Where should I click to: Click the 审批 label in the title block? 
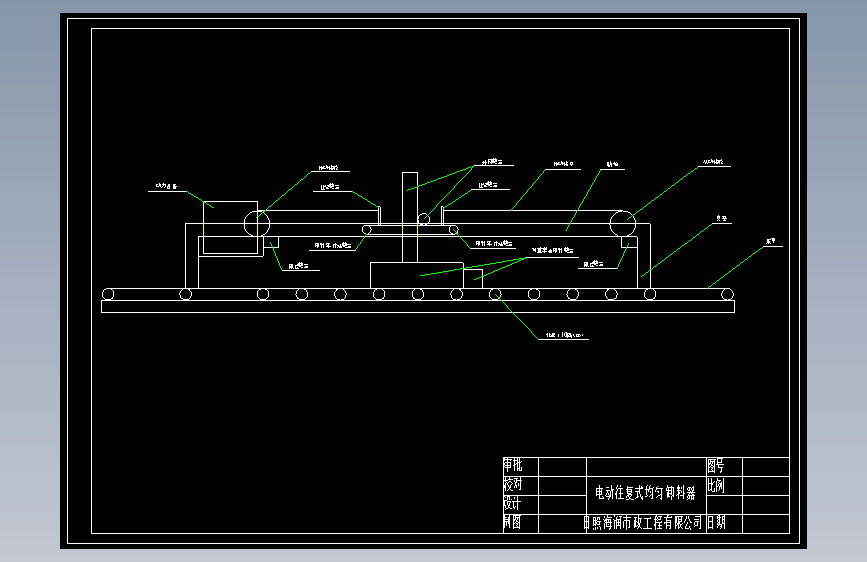click(x=513, y=465)
